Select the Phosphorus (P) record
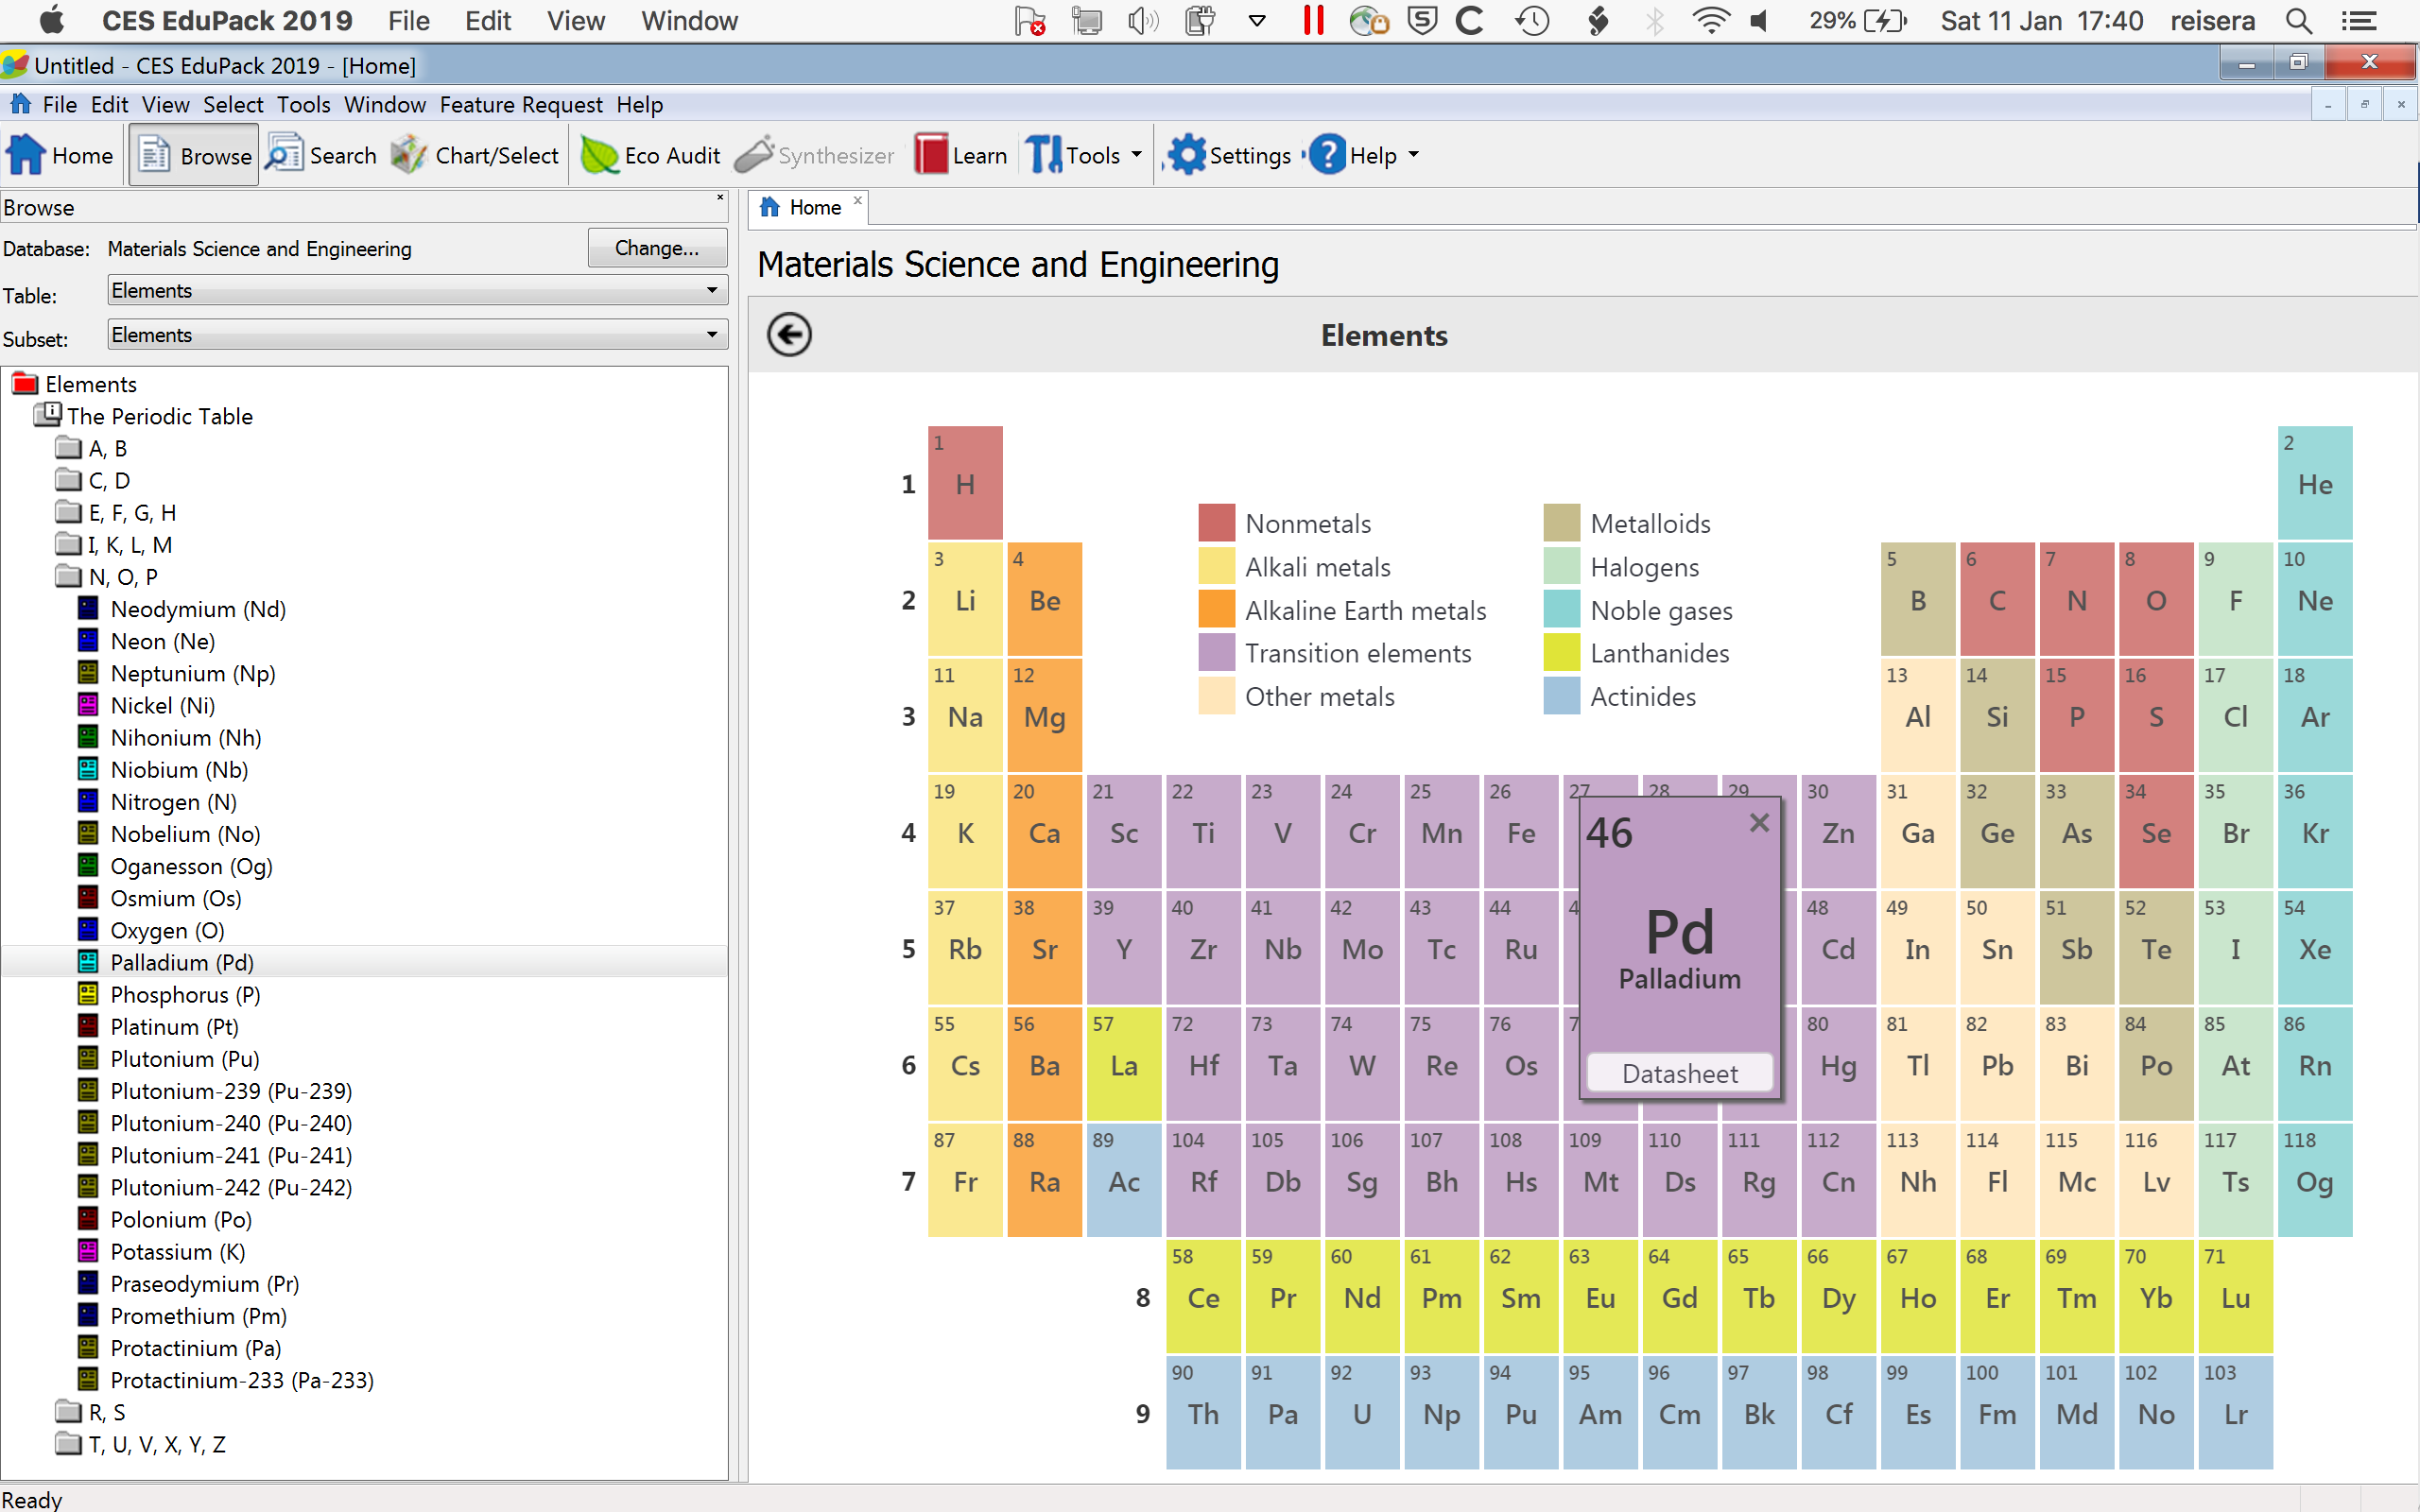Screen dimensions: 2420x1512 pyautogui.click(x=185, y=995)
